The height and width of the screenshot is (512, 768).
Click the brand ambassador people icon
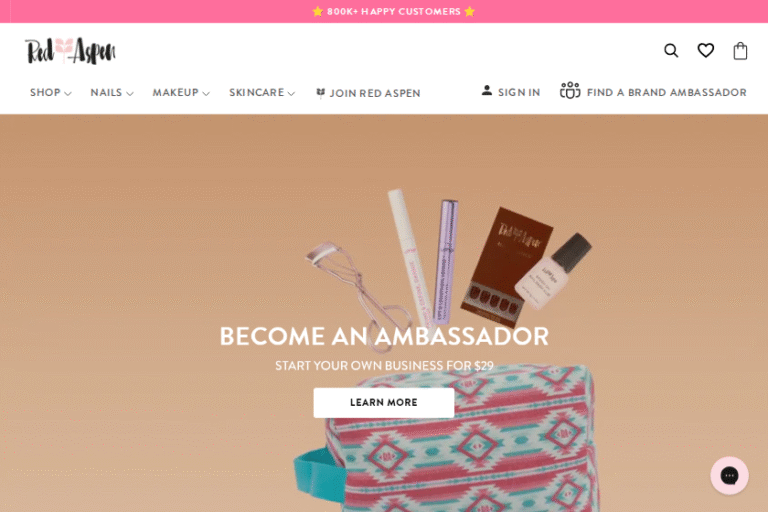point(570,91)
